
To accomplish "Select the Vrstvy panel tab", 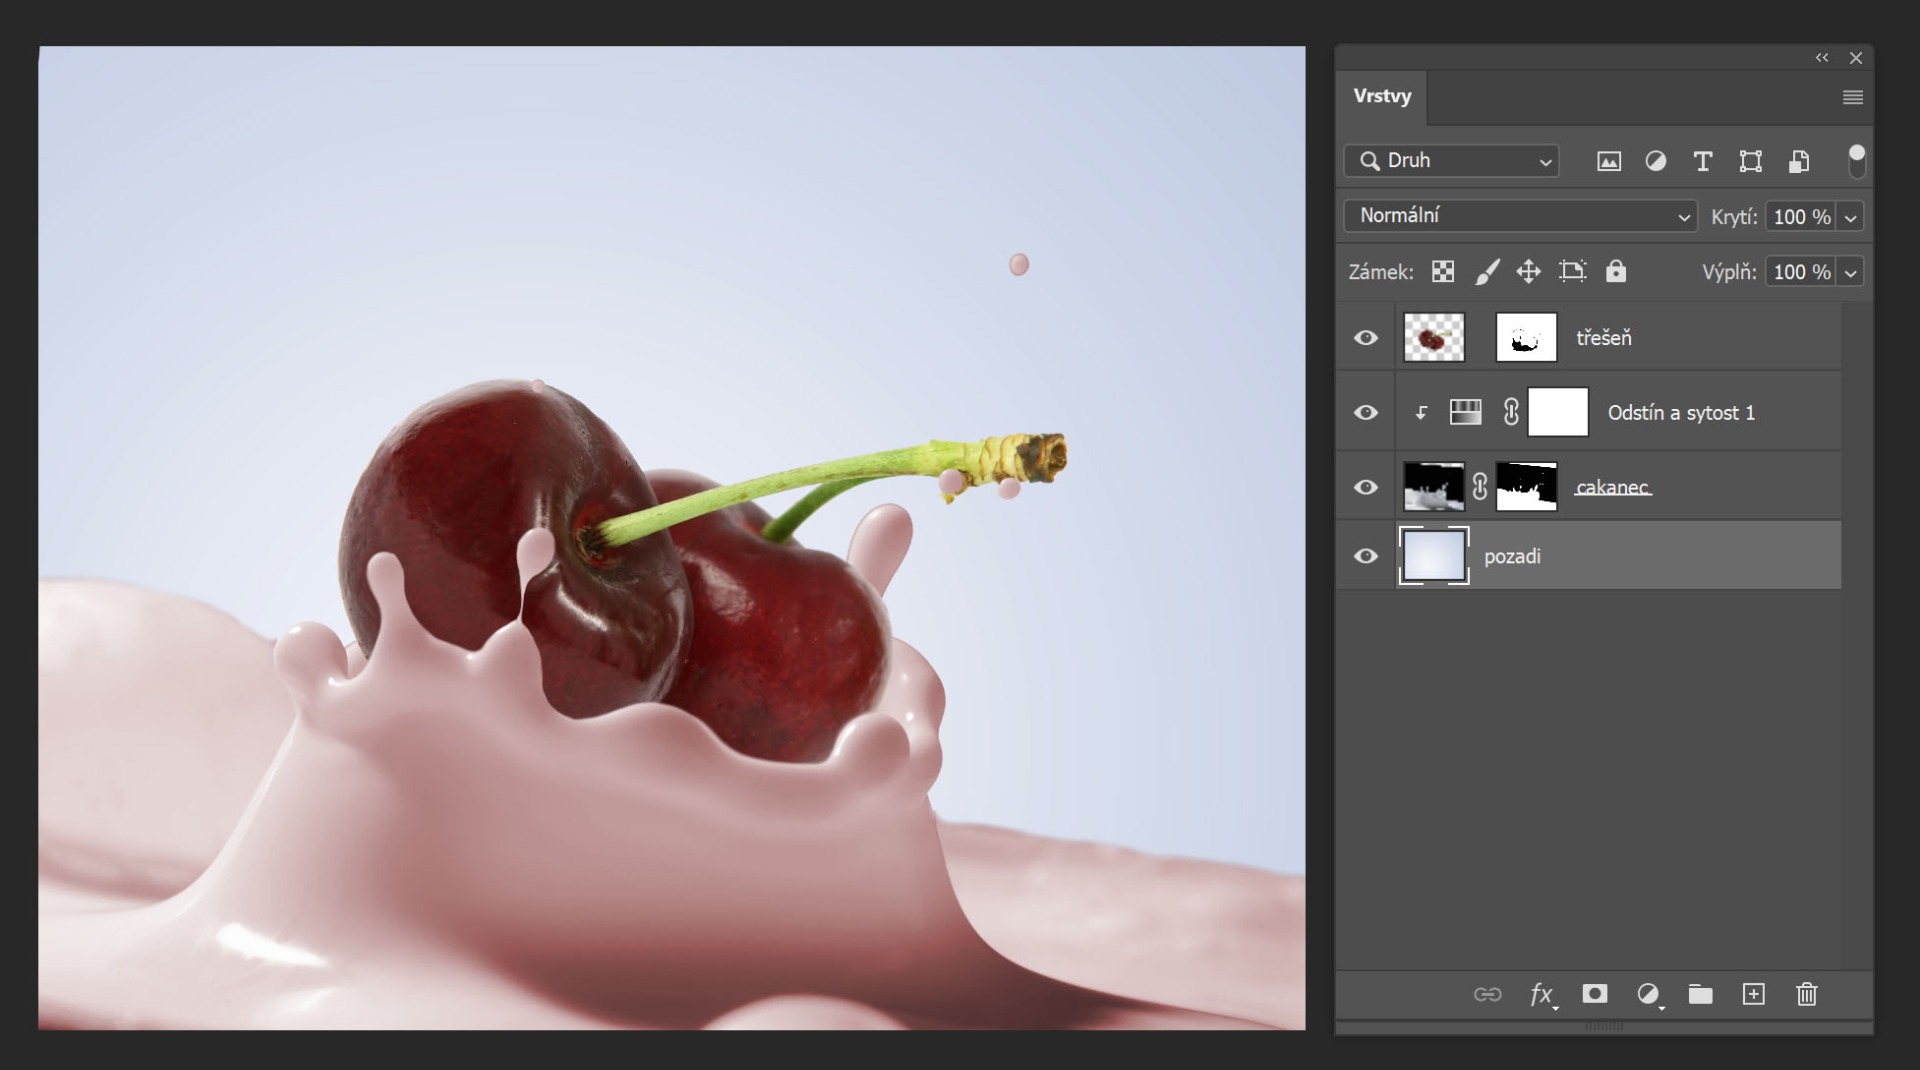I will point(1382,97).
